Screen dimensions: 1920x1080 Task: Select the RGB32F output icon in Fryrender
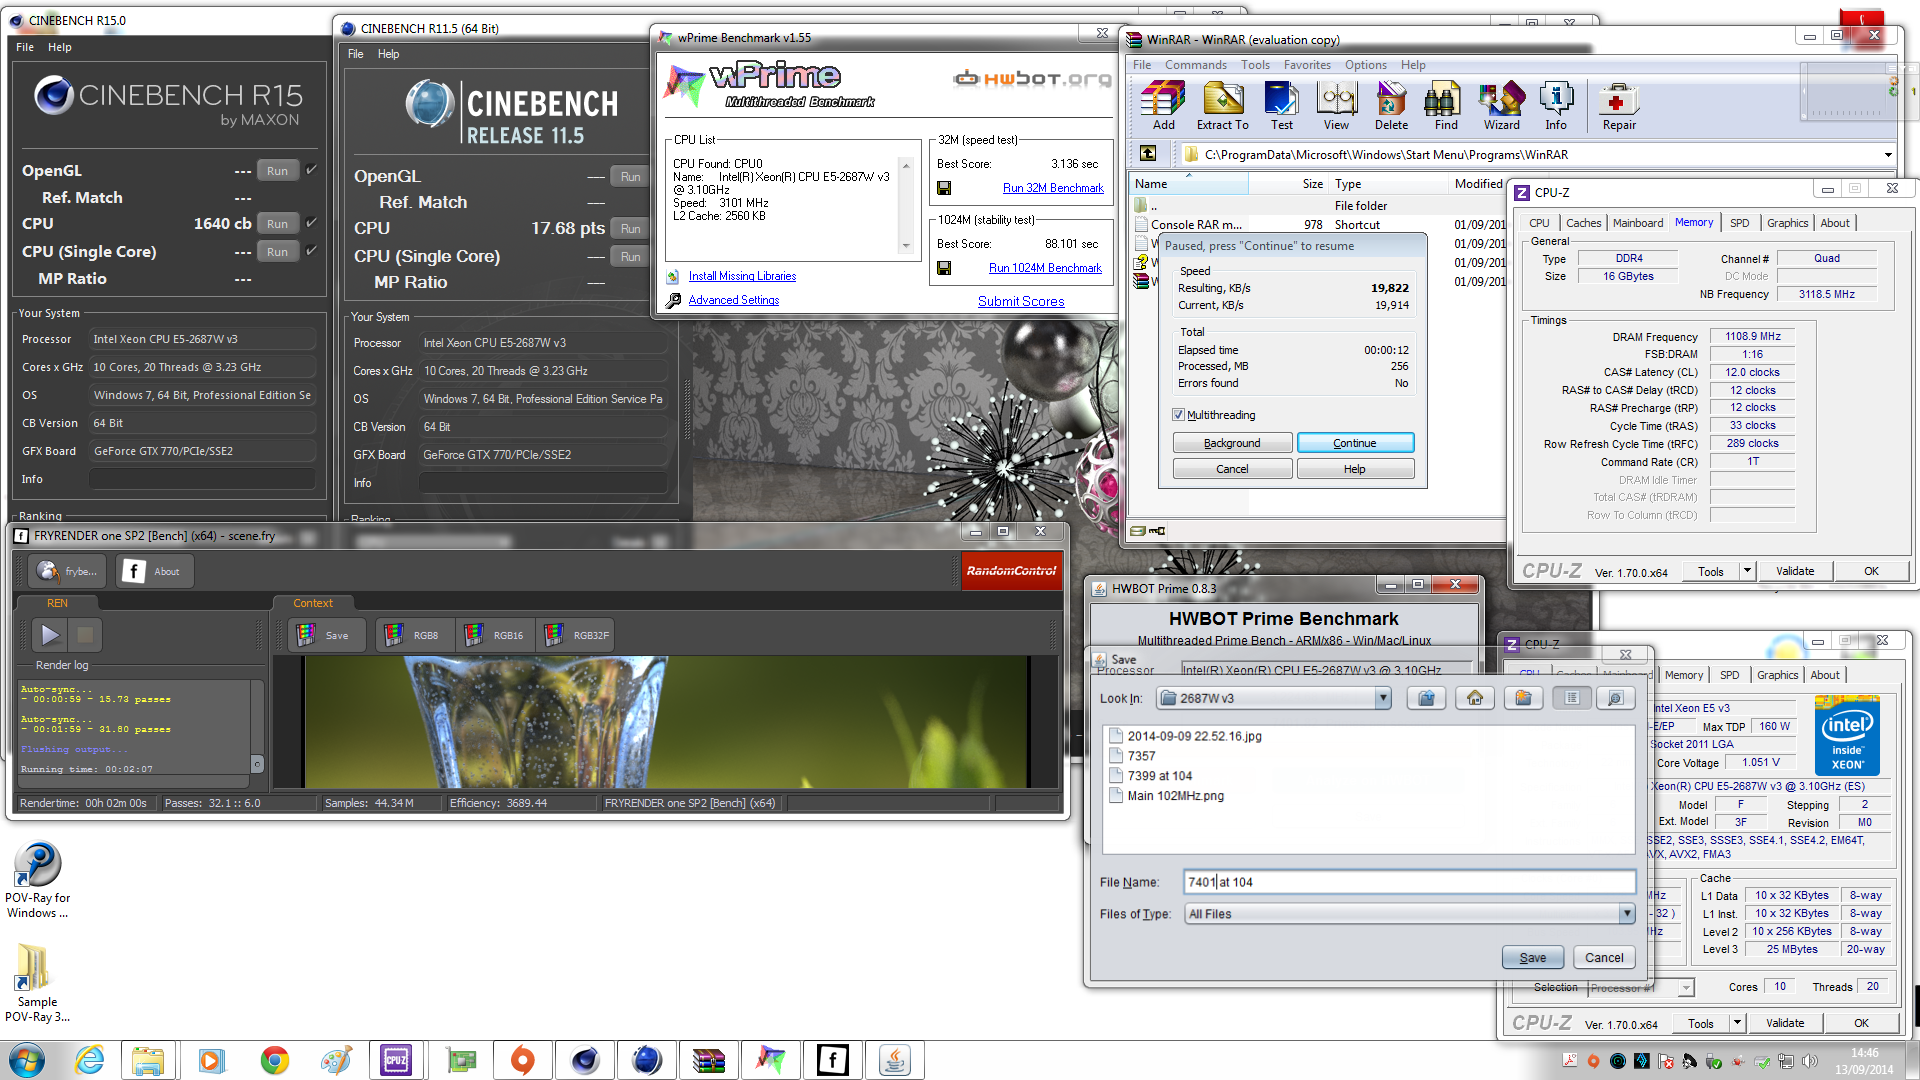point(576,635)
